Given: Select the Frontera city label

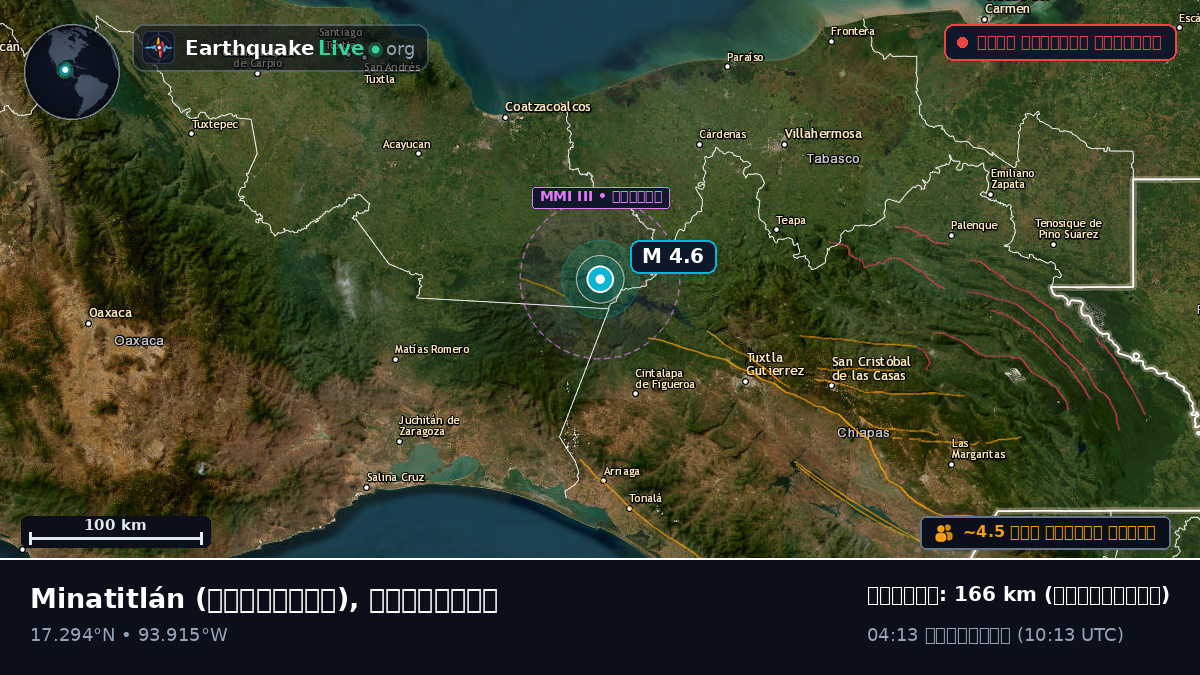Looking at the screenshot, I should 852,32.
